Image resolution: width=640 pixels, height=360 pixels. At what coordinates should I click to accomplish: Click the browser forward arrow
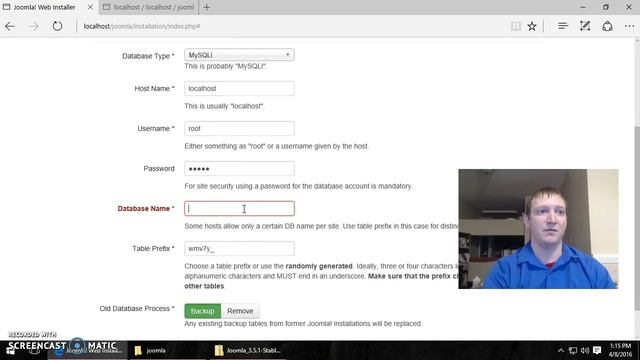tap(33, 26)
